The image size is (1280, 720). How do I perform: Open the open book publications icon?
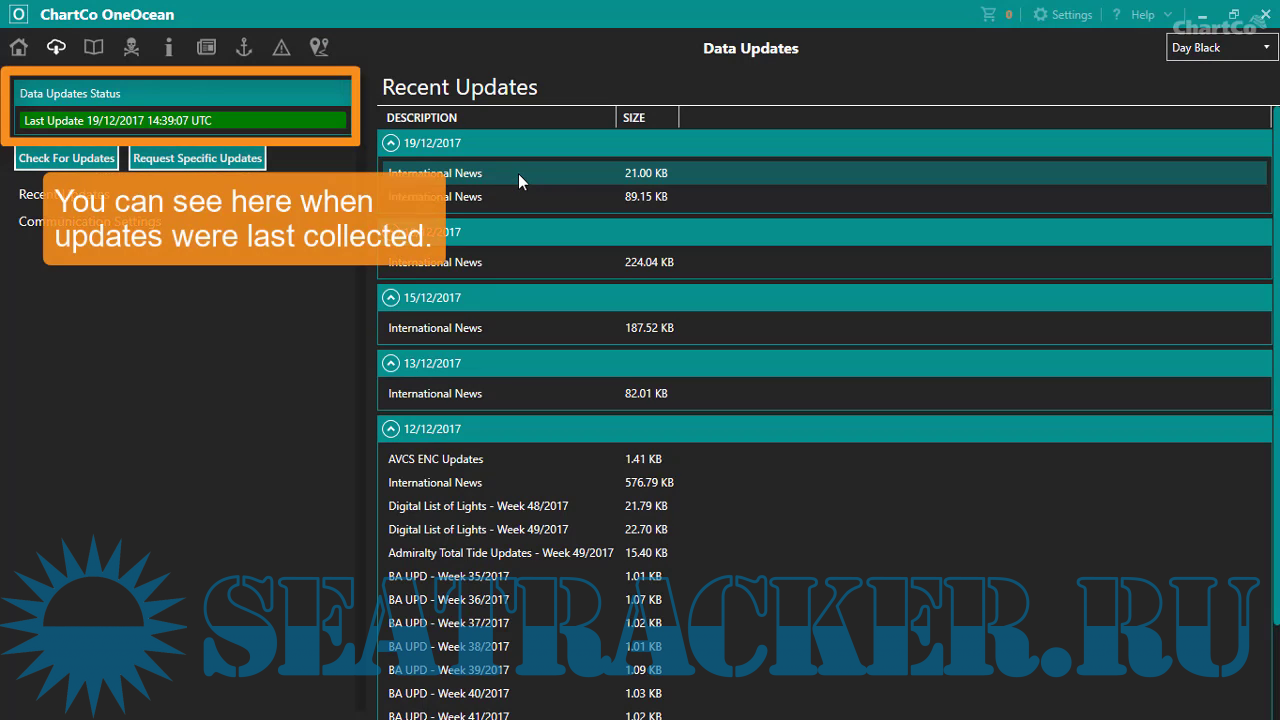pyautogui.click(x=94, y=47)
